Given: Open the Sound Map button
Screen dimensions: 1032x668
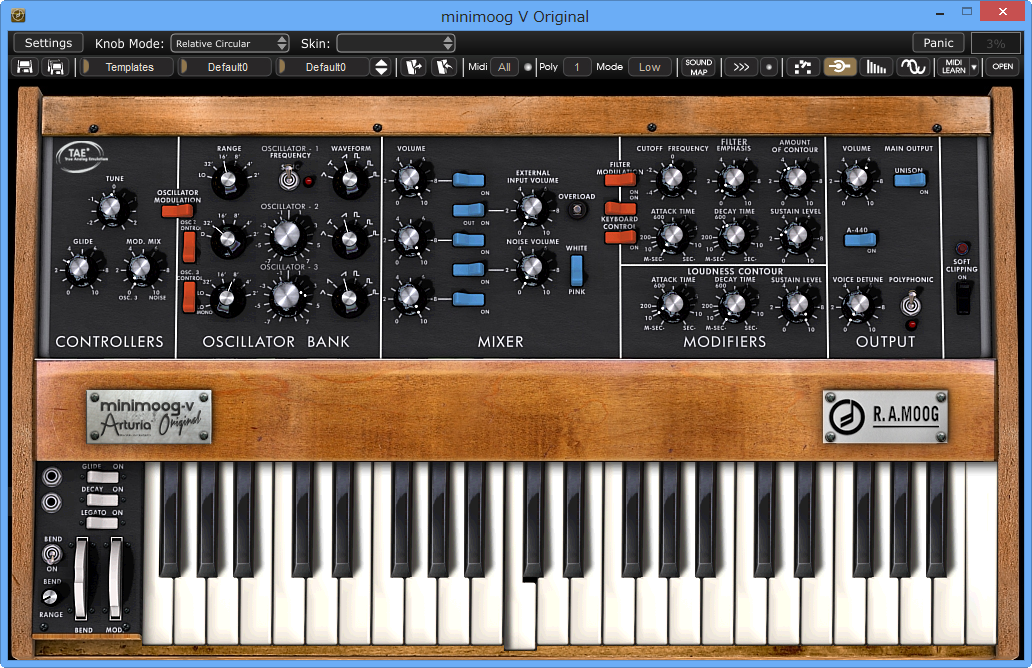Looking at the screenshot, I should tap(698, 67).
